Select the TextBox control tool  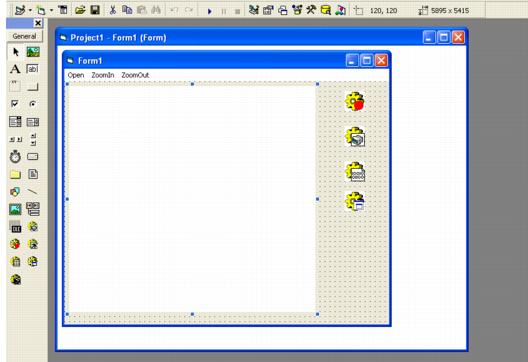[x=32, y=69]
